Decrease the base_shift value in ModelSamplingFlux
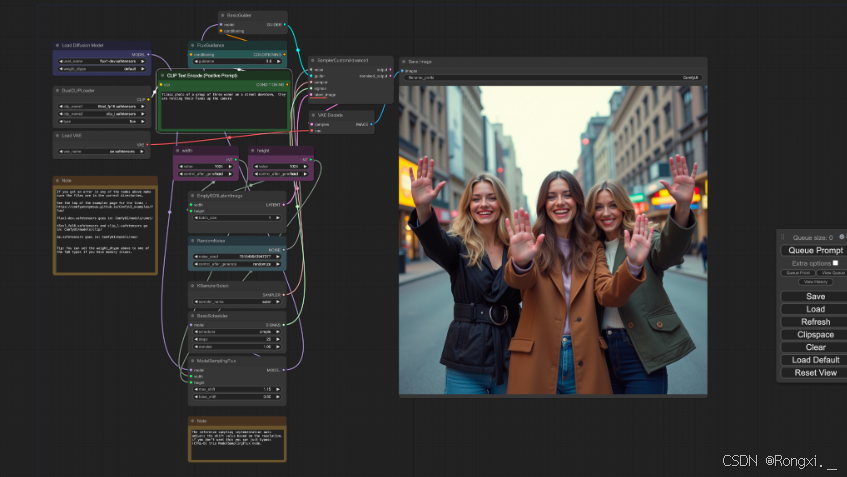 (196, 397)
